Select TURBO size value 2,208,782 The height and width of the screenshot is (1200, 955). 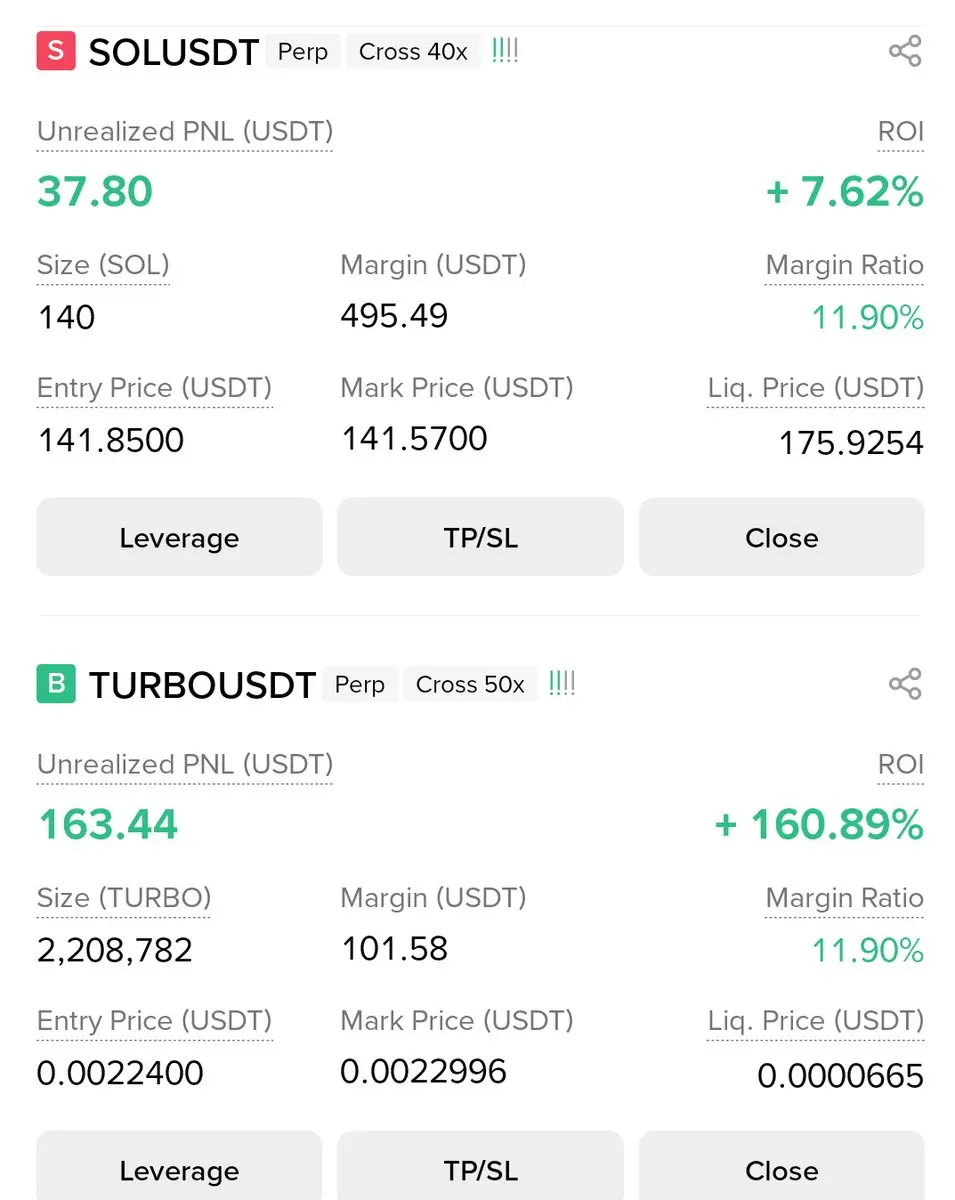[115, 950]
